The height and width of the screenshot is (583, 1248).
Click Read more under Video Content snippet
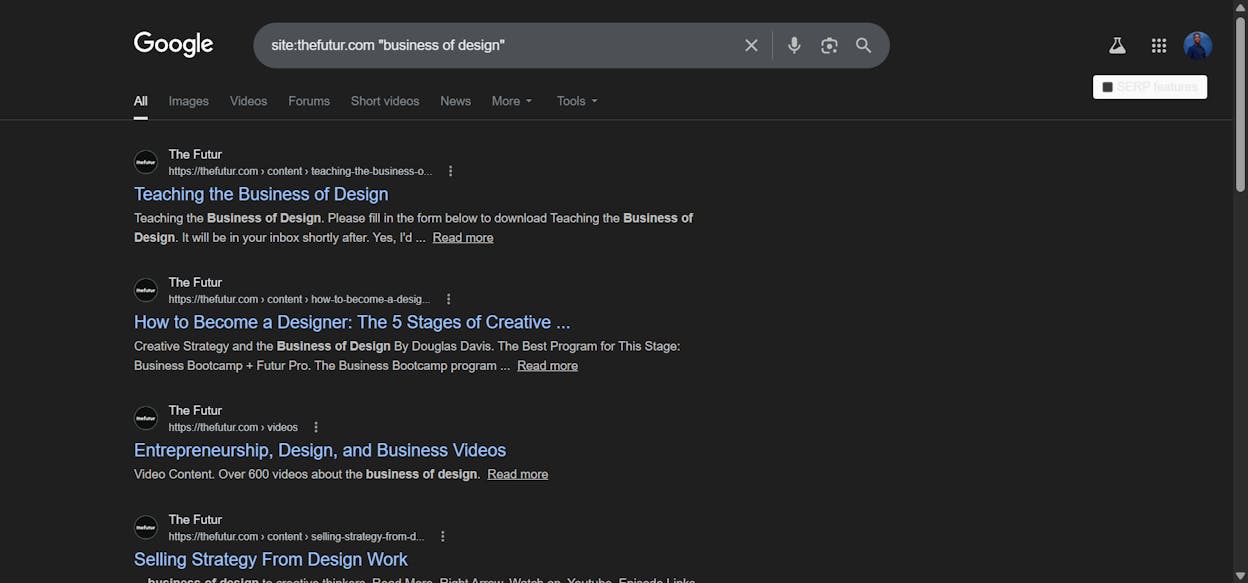tap(518, 474)
